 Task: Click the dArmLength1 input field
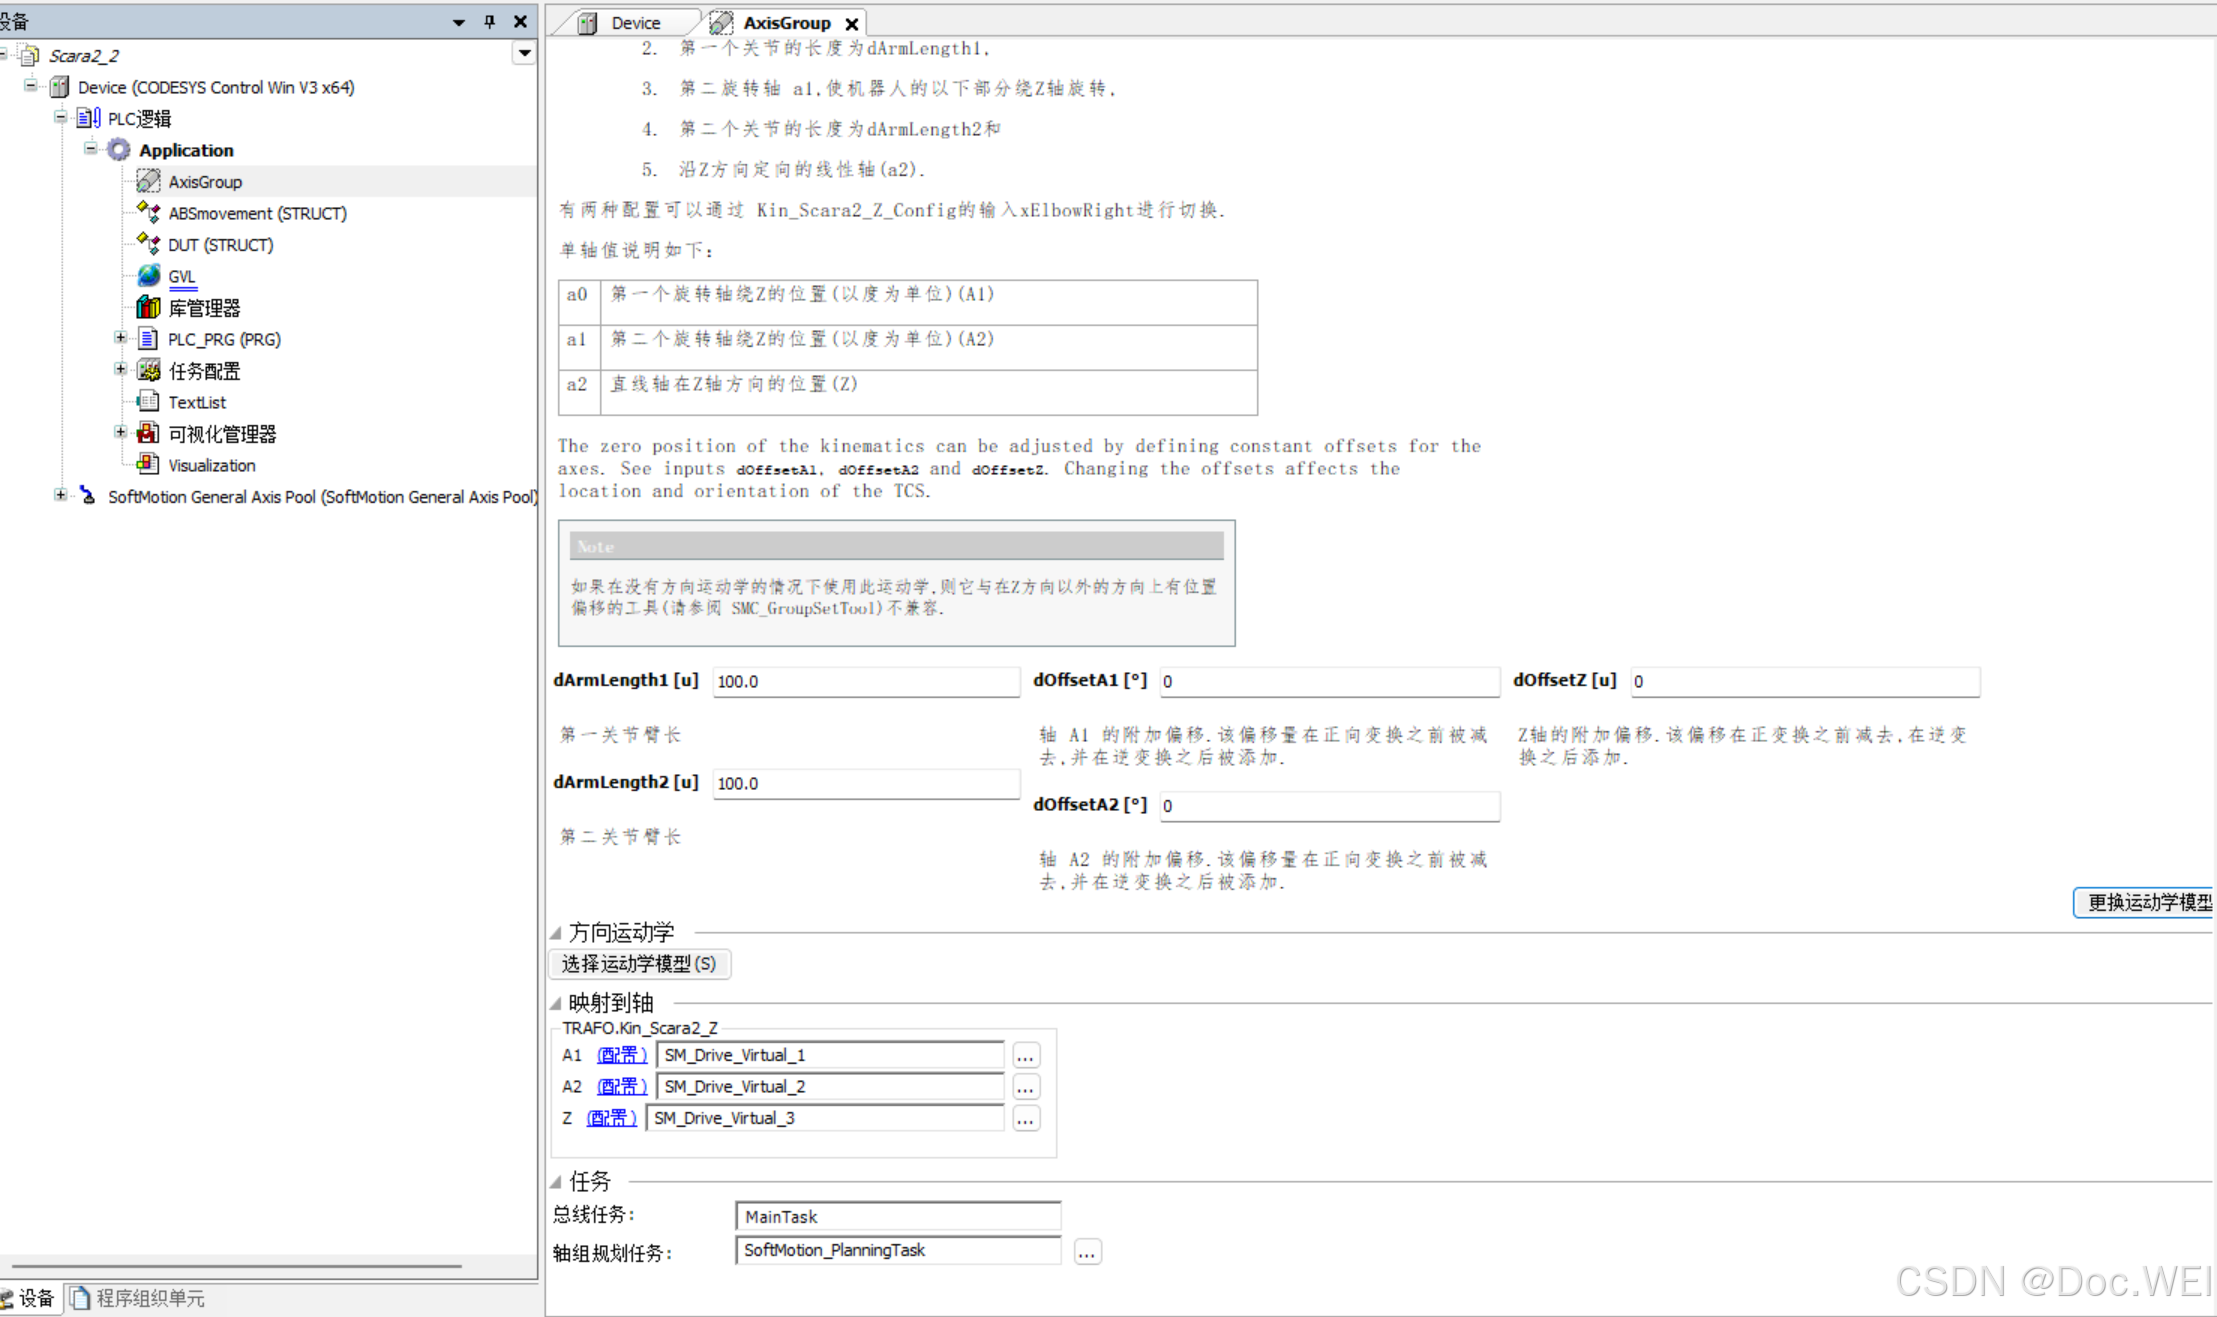[x=865, y=681]
